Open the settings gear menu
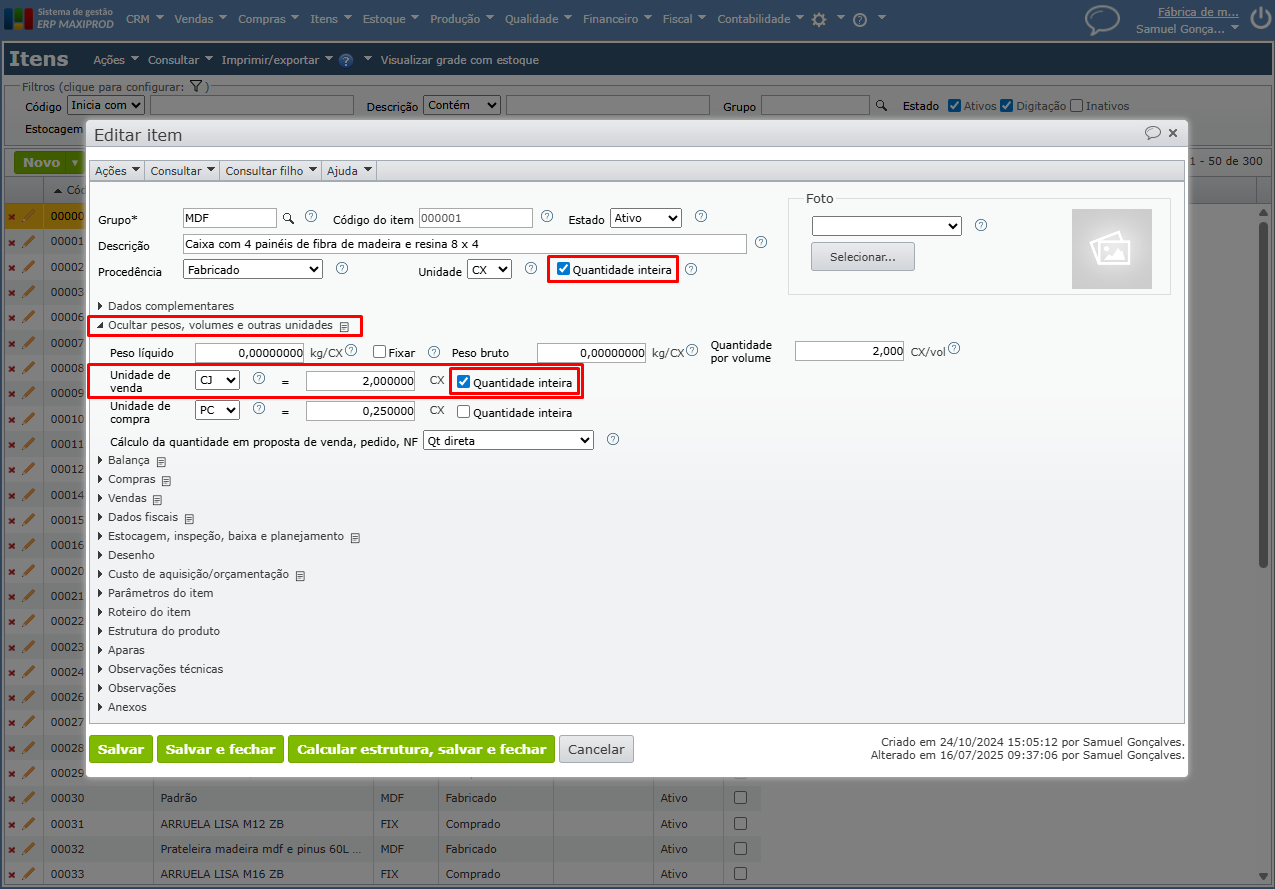The height and width of the screenshot is (889, 1275). (x=819, y=19)
